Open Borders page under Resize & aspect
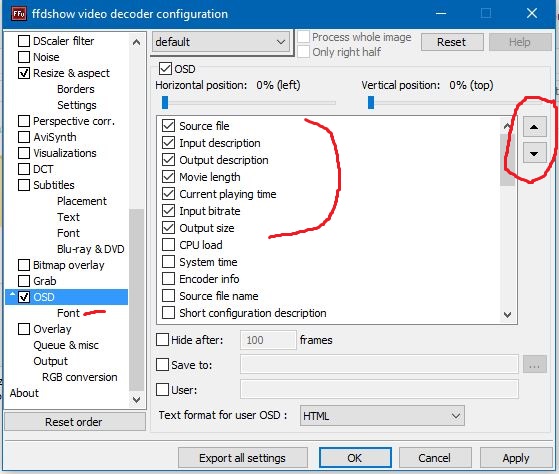 (x=76, y=89)
